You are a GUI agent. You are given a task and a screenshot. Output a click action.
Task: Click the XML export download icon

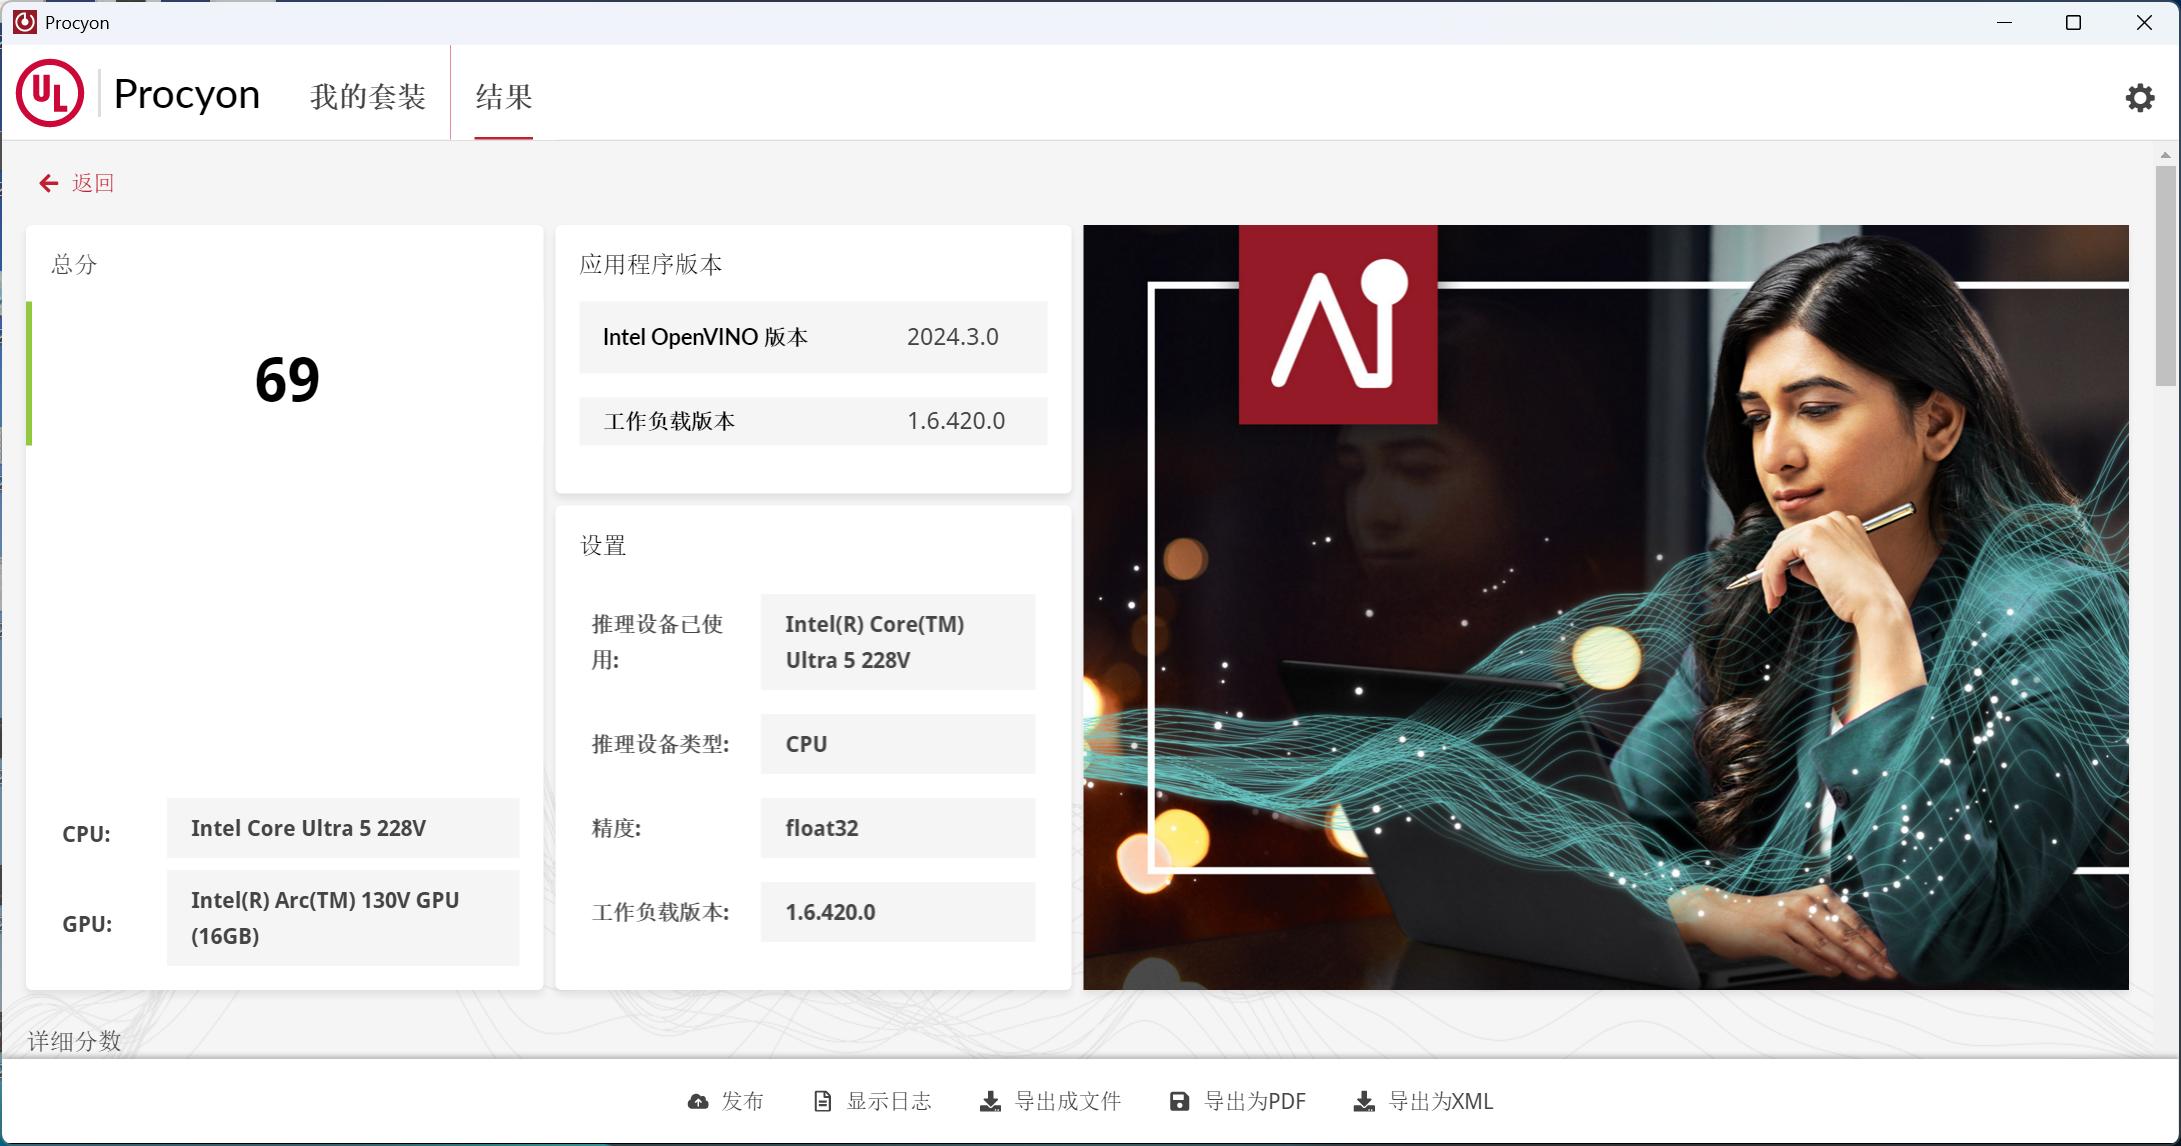[1364, 1102]
